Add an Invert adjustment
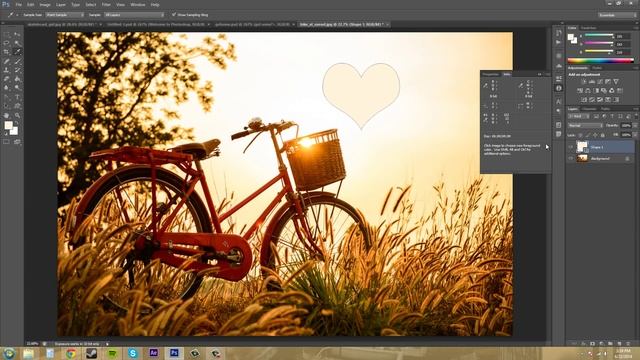The width and height of the screenshot is (640, 360). [584, 100]
